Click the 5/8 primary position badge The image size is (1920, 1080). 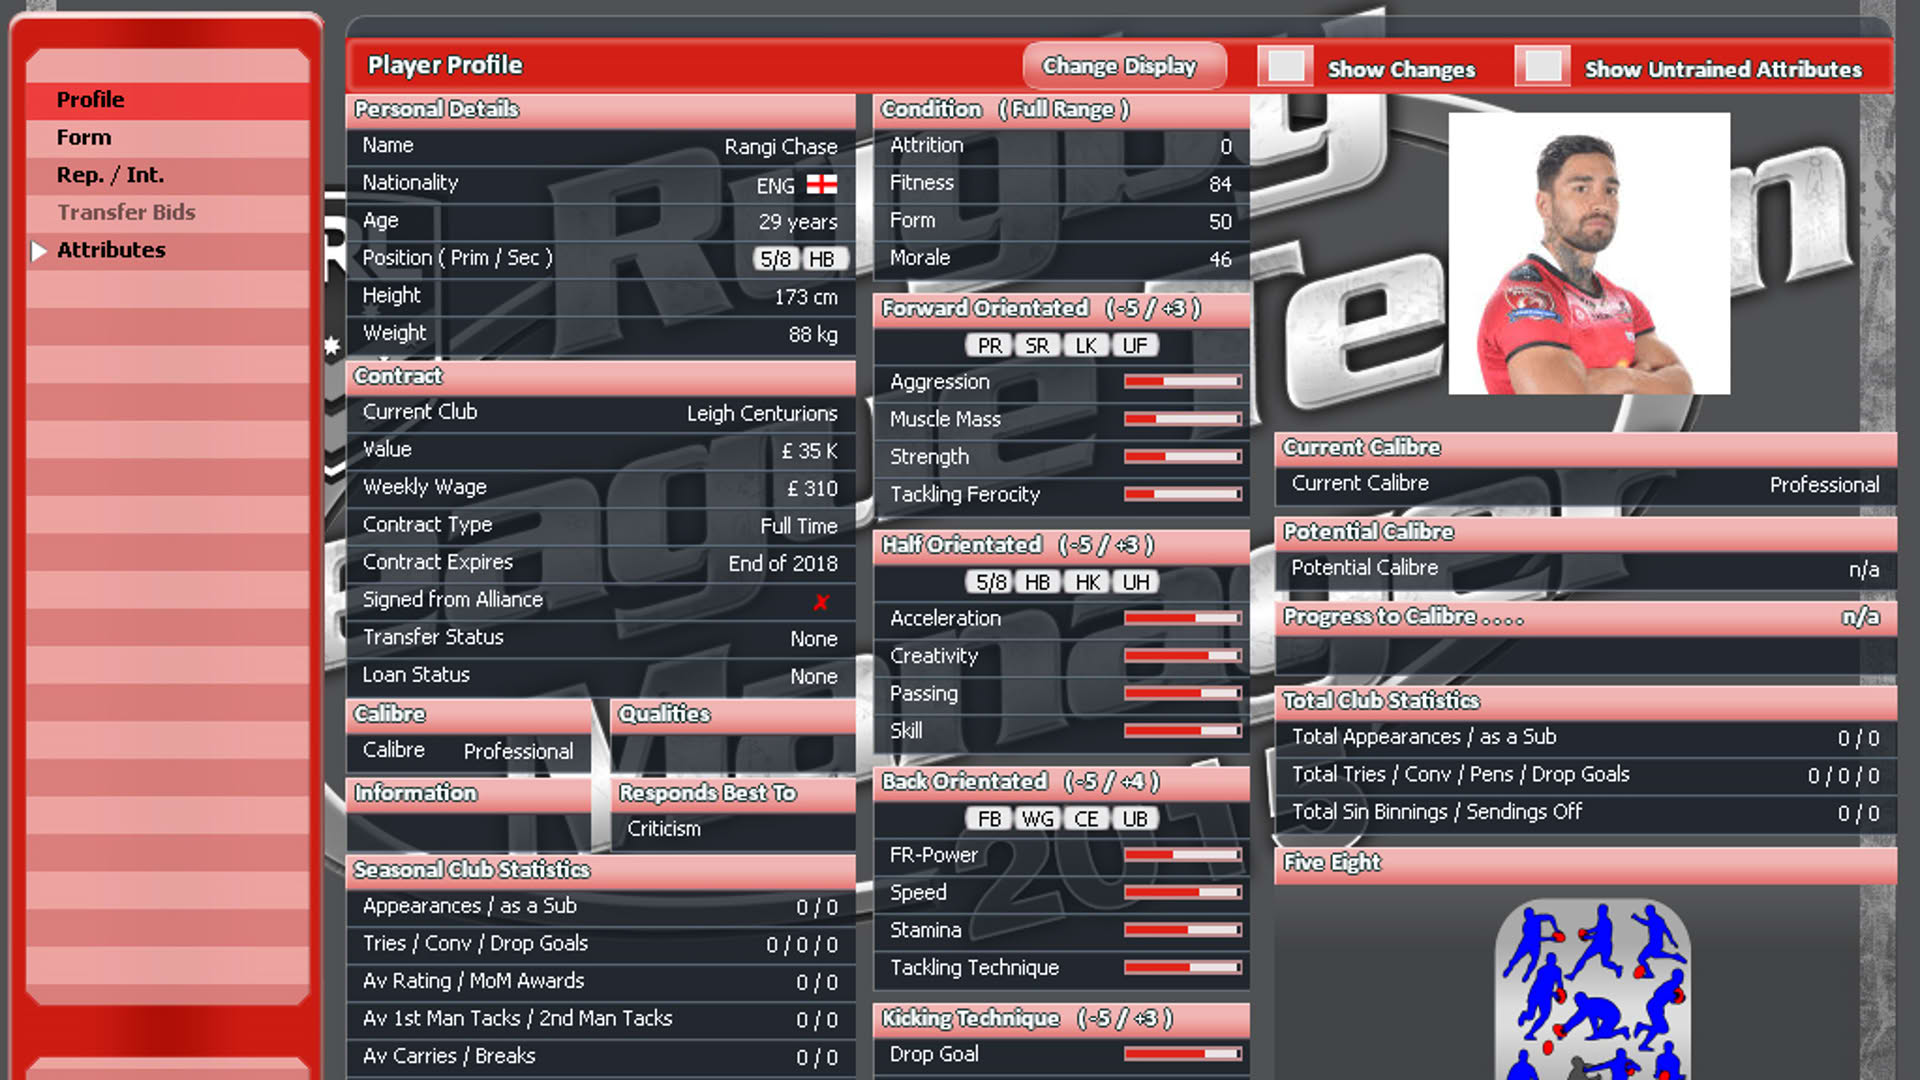[x=776, y=259]
